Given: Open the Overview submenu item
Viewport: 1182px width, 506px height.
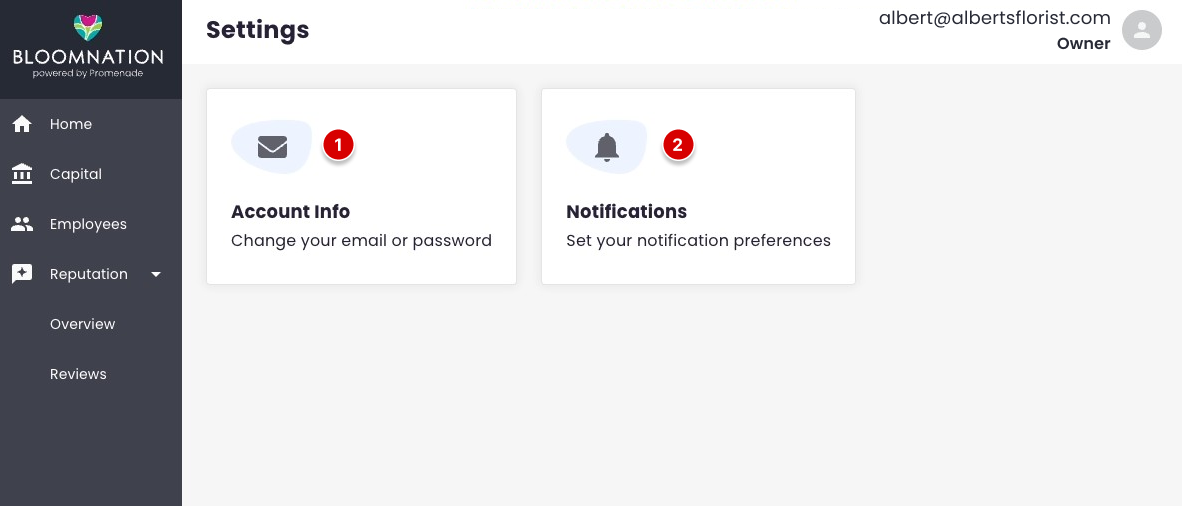Looking at the screenshot, I should click(x=83, y=324).
